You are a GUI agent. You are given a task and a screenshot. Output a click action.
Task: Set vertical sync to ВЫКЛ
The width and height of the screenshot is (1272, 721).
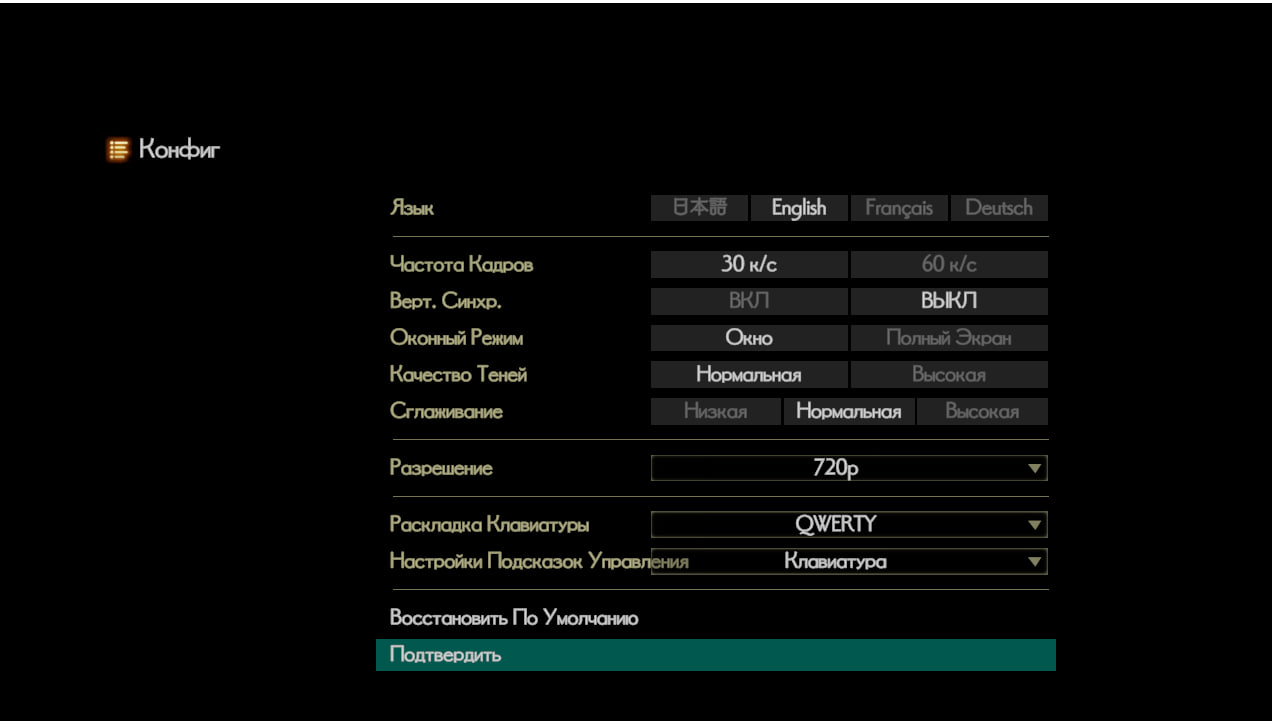(x=948, y=301)
